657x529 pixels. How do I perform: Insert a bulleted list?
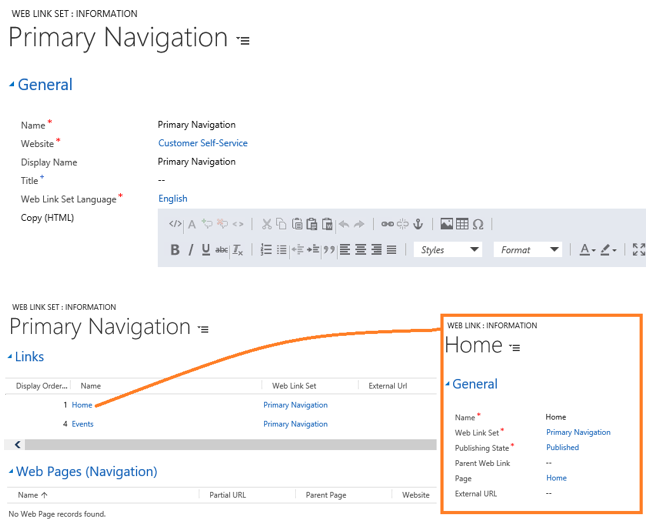pos(282,250)
